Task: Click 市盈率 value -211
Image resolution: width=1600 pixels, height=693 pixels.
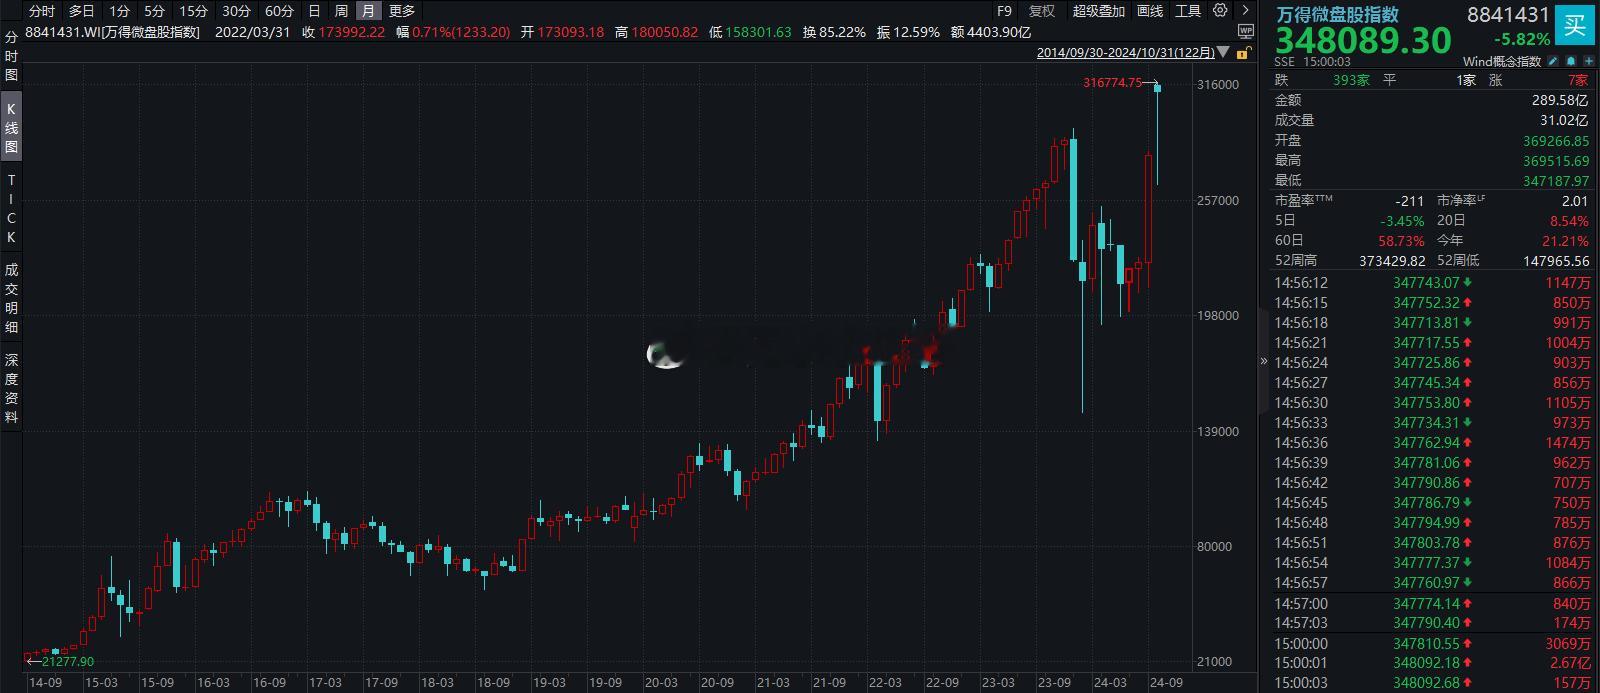Action: pos(1409,201)
